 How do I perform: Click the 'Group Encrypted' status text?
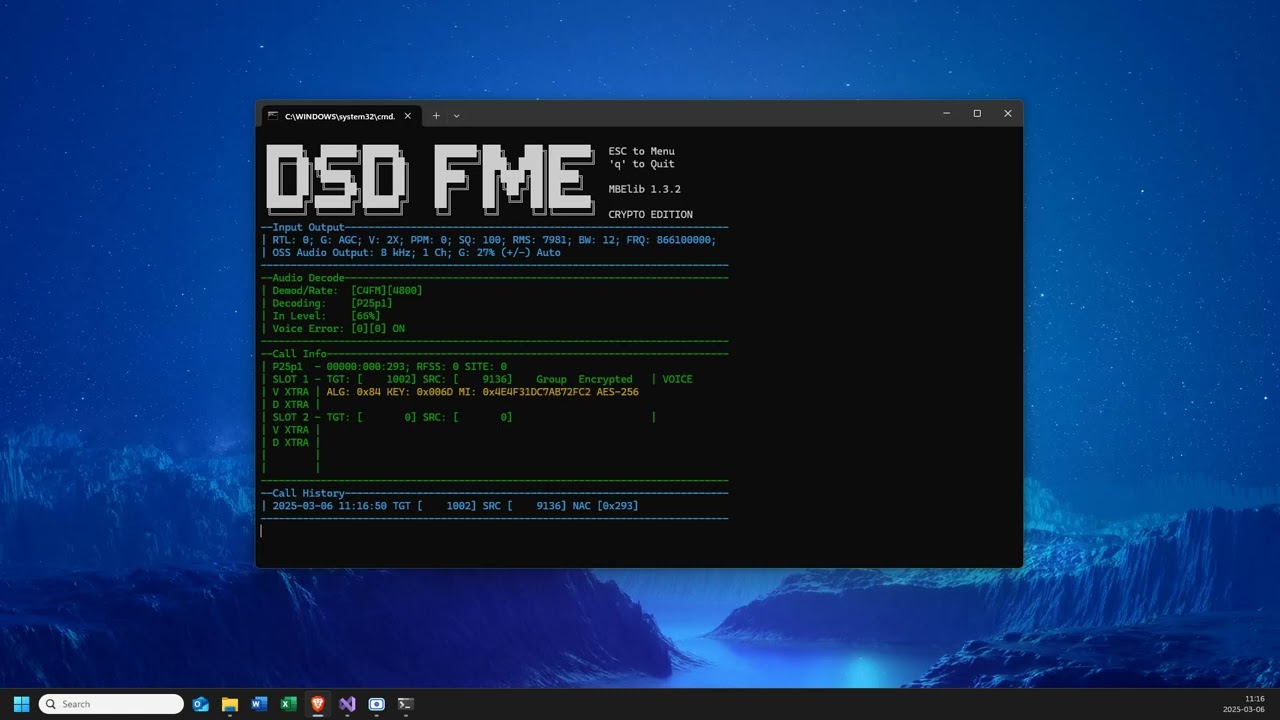pyautogui.click(x=585, y=380)
